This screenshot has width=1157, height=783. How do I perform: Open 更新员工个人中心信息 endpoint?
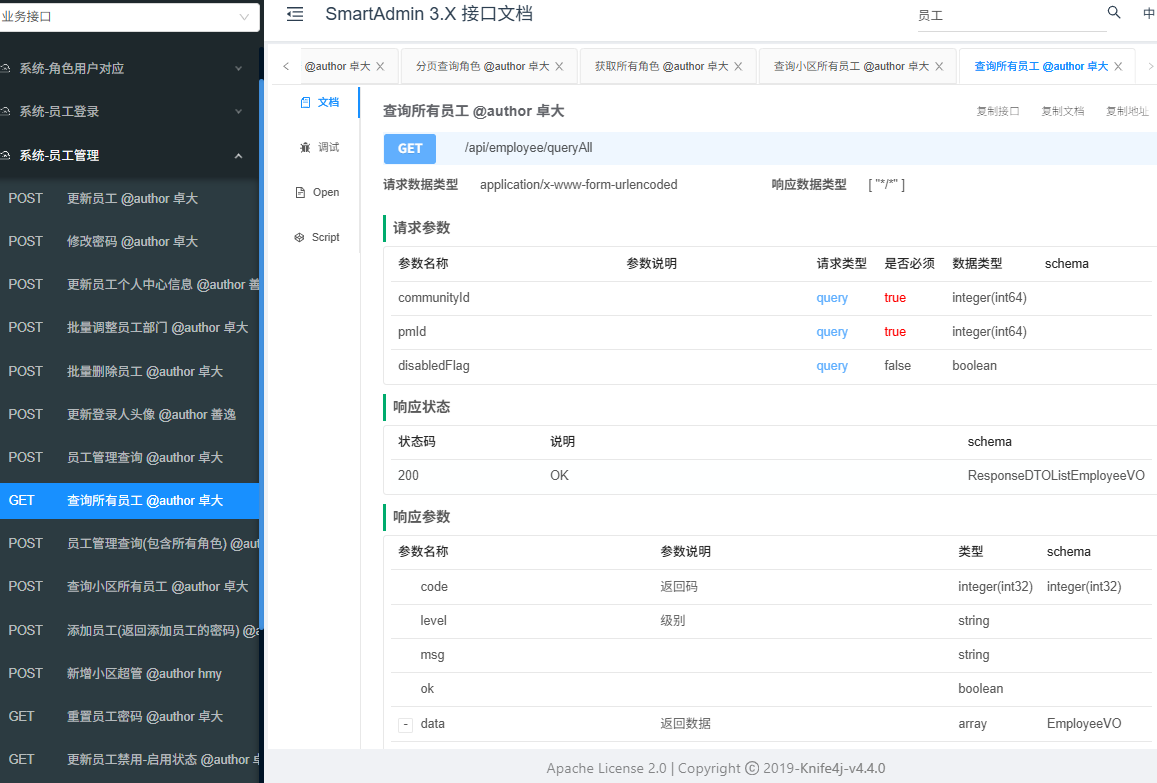[x=129, y=284]
